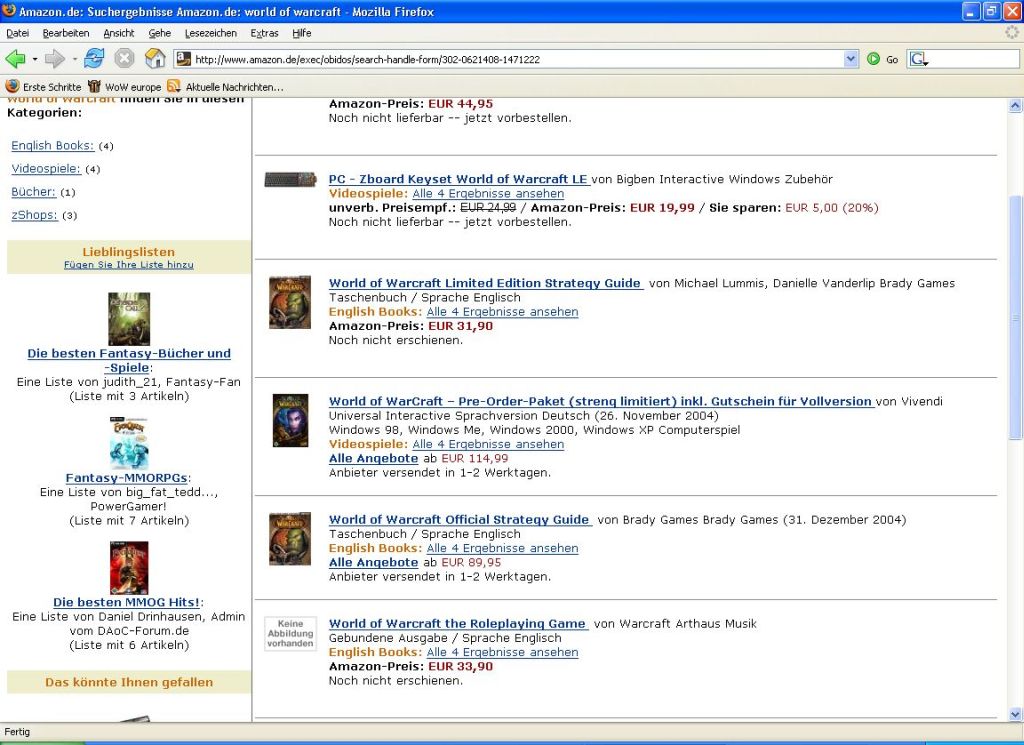Click the Amazon favicon in address bar
1024x745 pixels.
tap(184, 59)
